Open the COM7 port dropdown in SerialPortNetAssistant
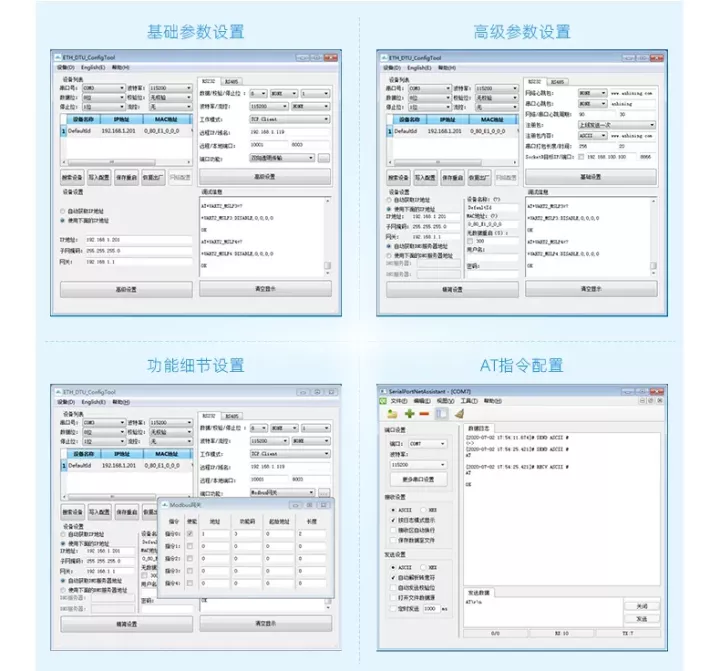Viewport: 720px width, 671px height. tap(427, 444)
